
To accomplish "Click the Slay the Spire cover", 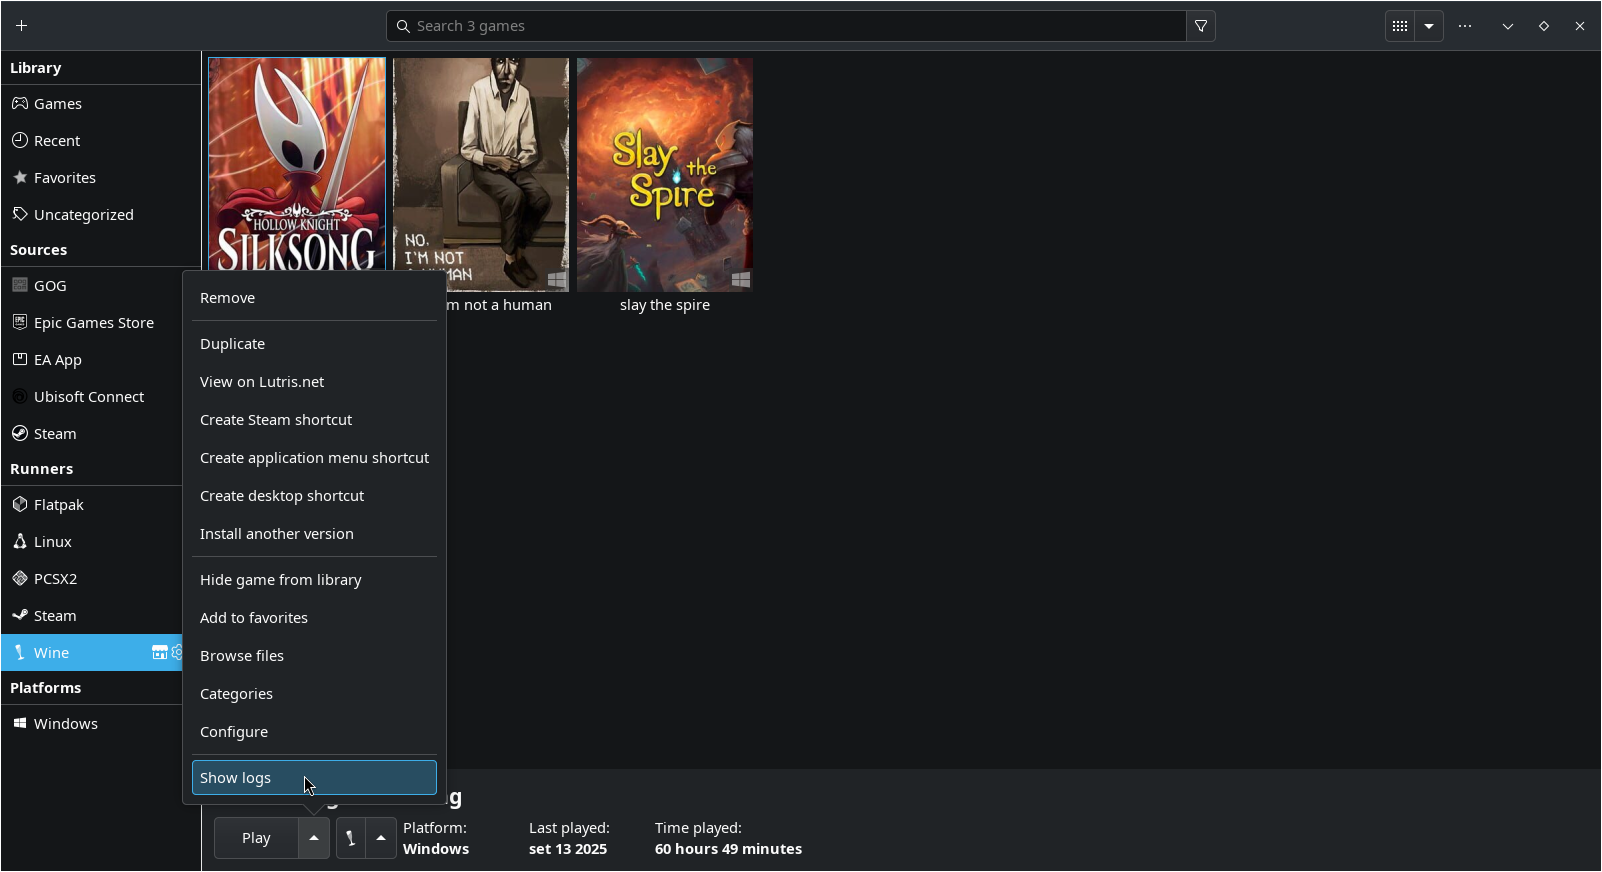I will (665, 175).
